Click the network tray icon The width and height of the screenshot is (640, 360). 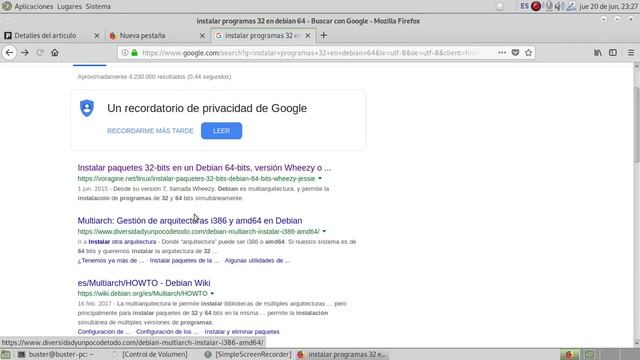[x=571, y=6]
